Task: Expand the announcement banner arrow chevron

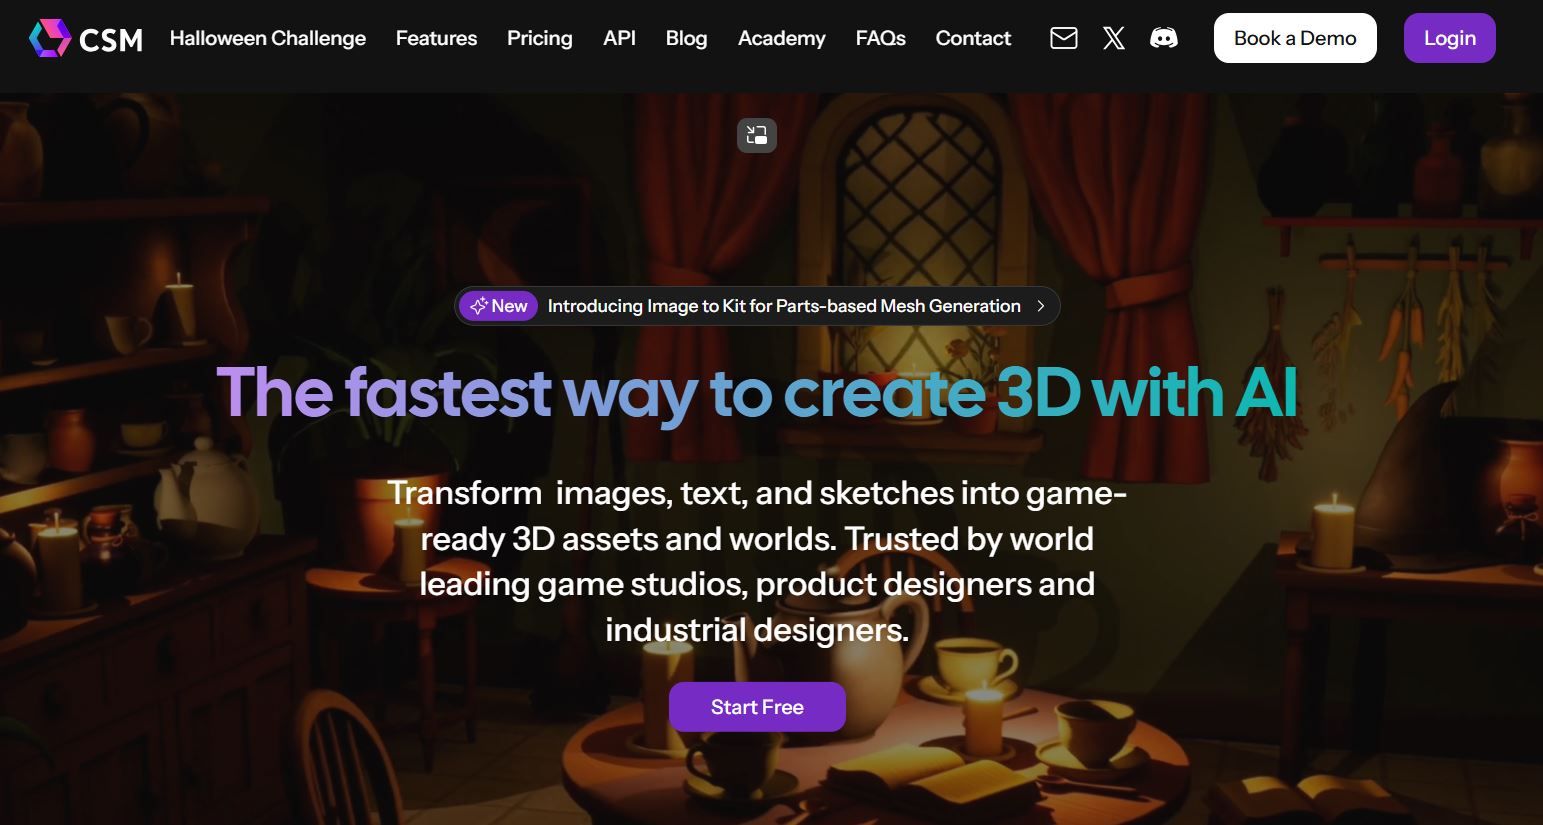Action: (x=1041, y=306)
